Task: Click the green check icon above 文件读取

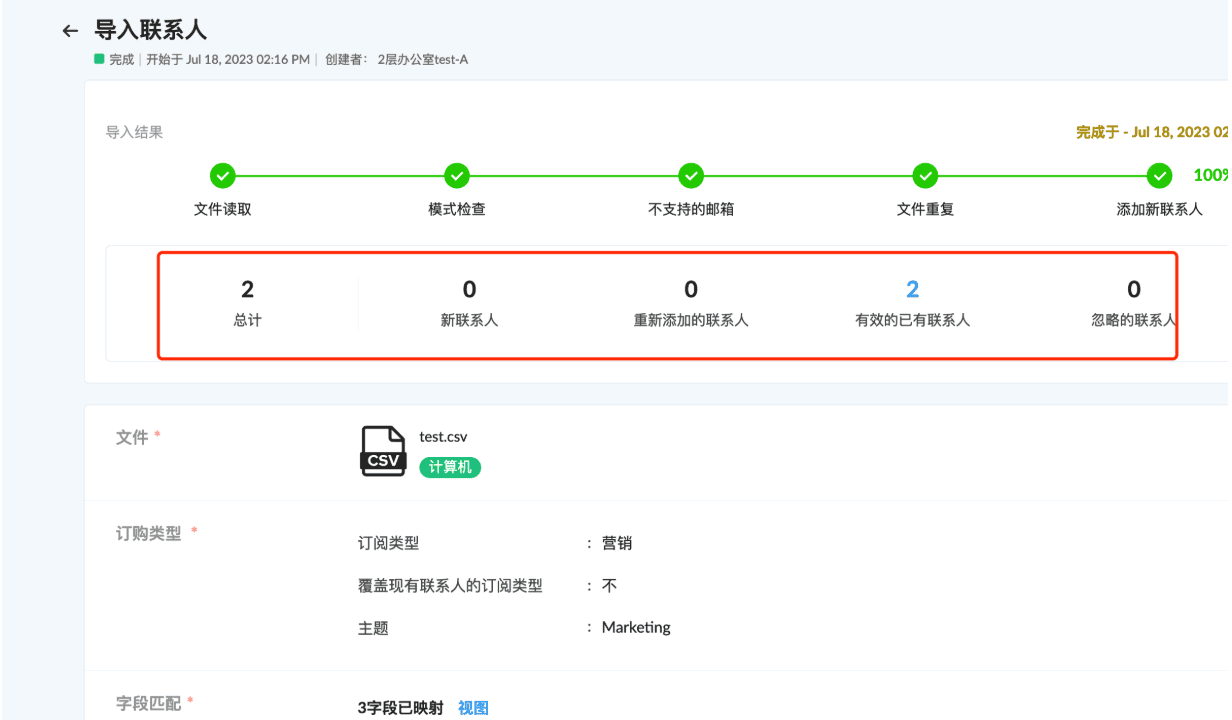Action: [222, 175]
